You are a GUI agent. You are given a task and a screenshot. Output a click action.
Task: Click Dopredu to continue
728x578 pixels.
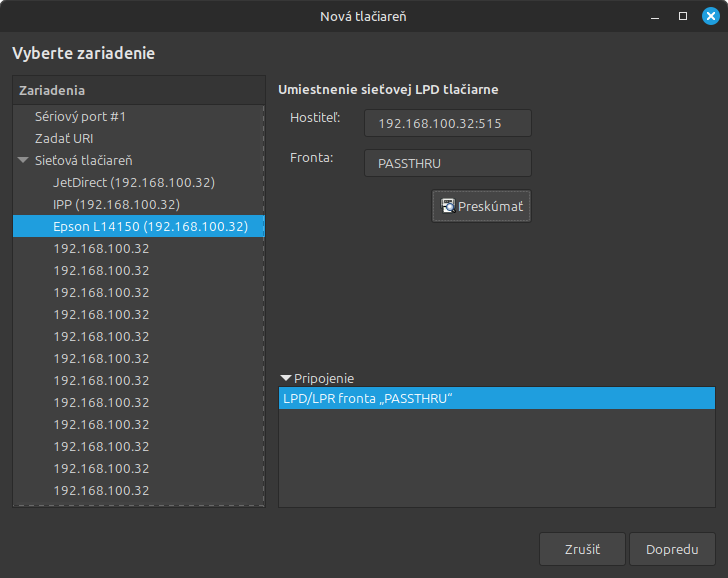point(672,549)
